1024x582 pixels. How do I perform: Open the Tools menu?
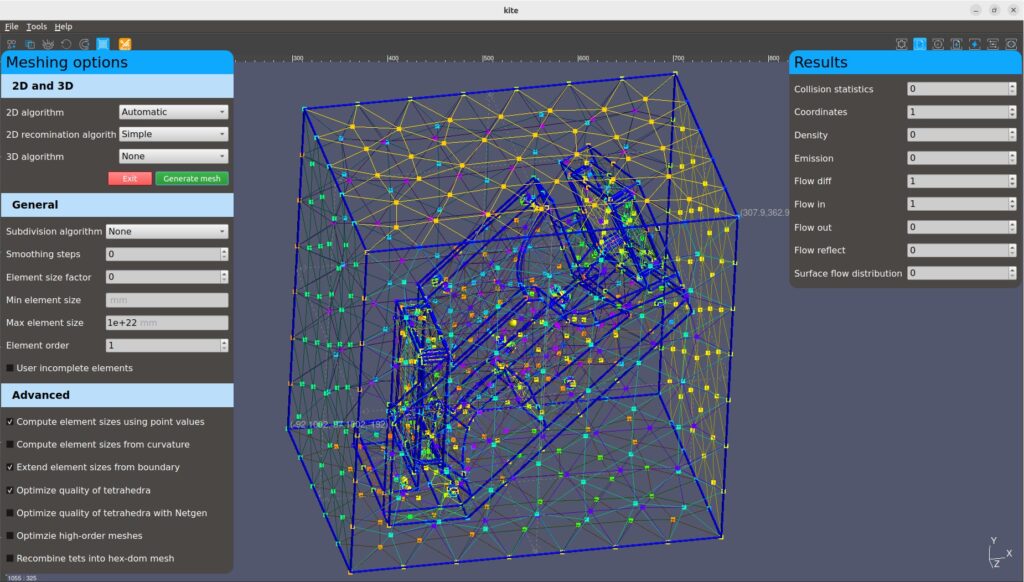click(x=36, y=27)
